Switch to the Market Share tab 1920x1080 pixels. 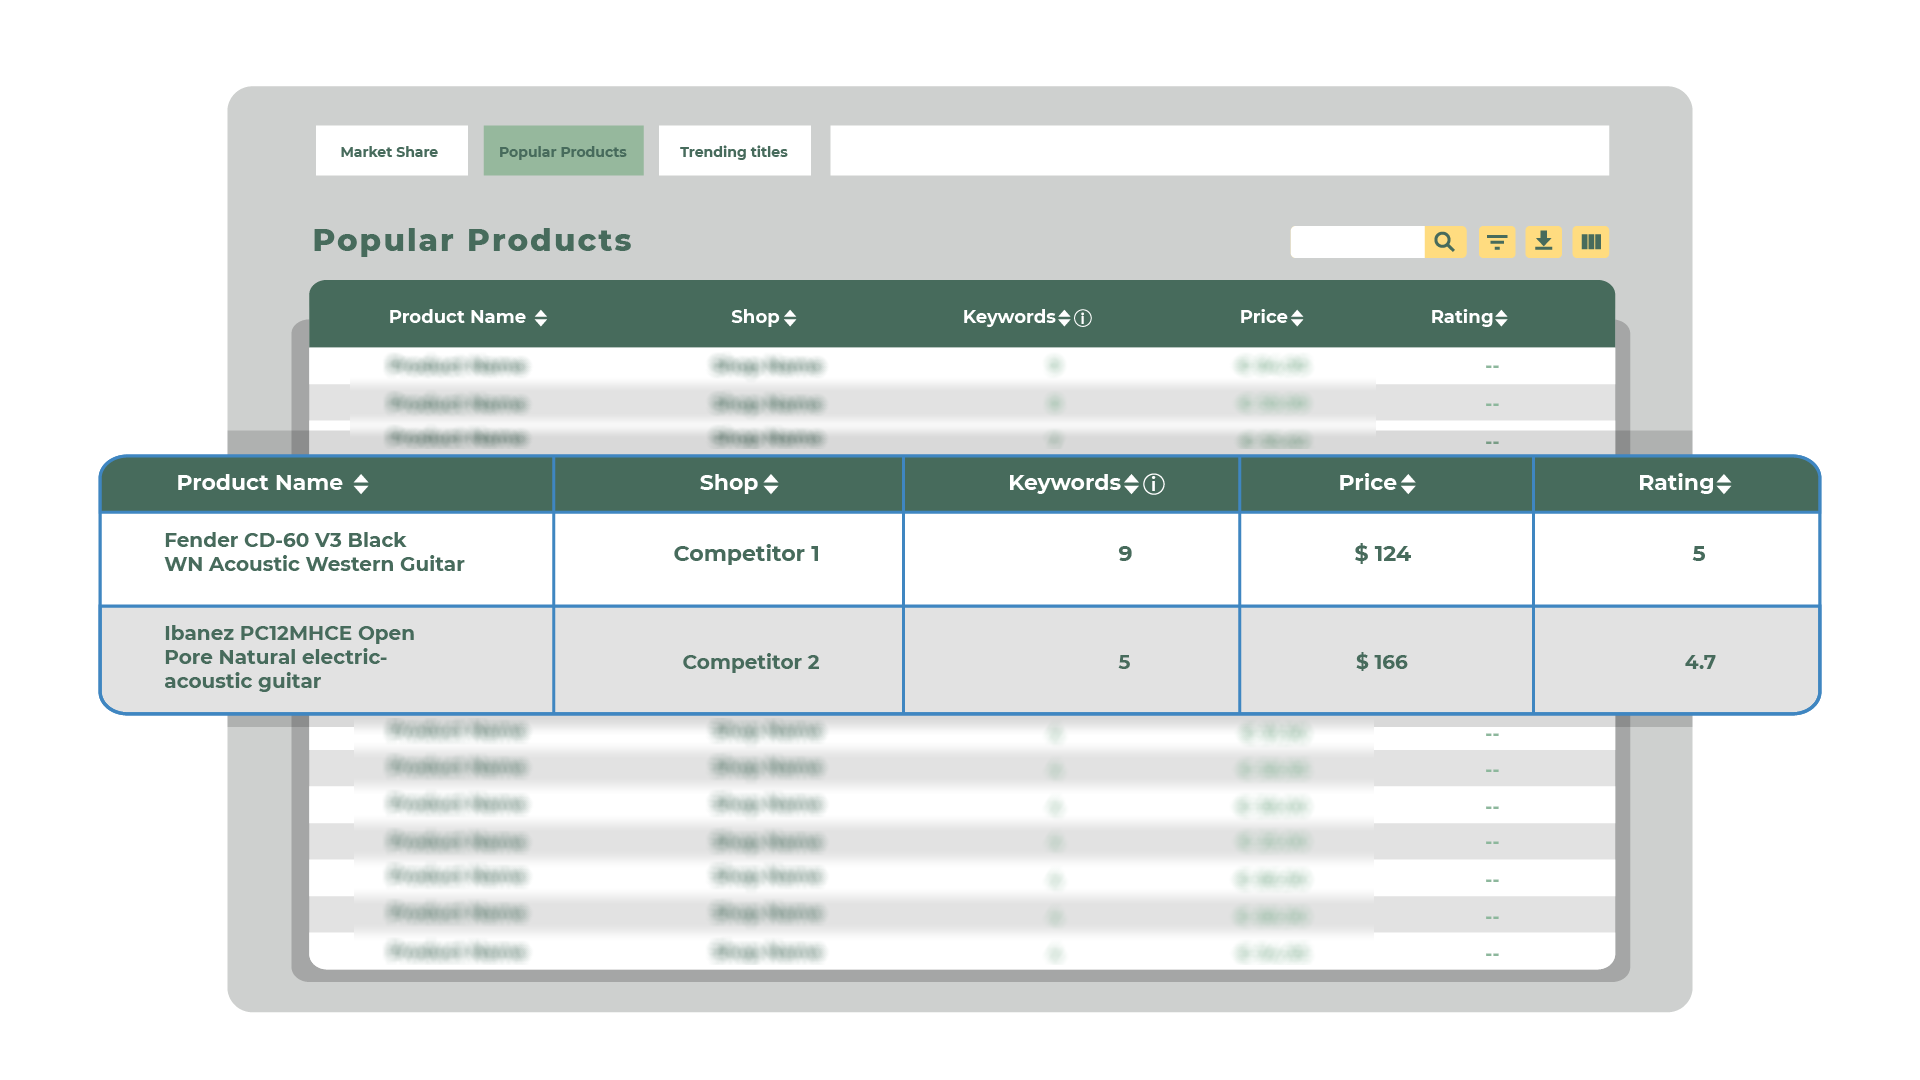(391, 151)
